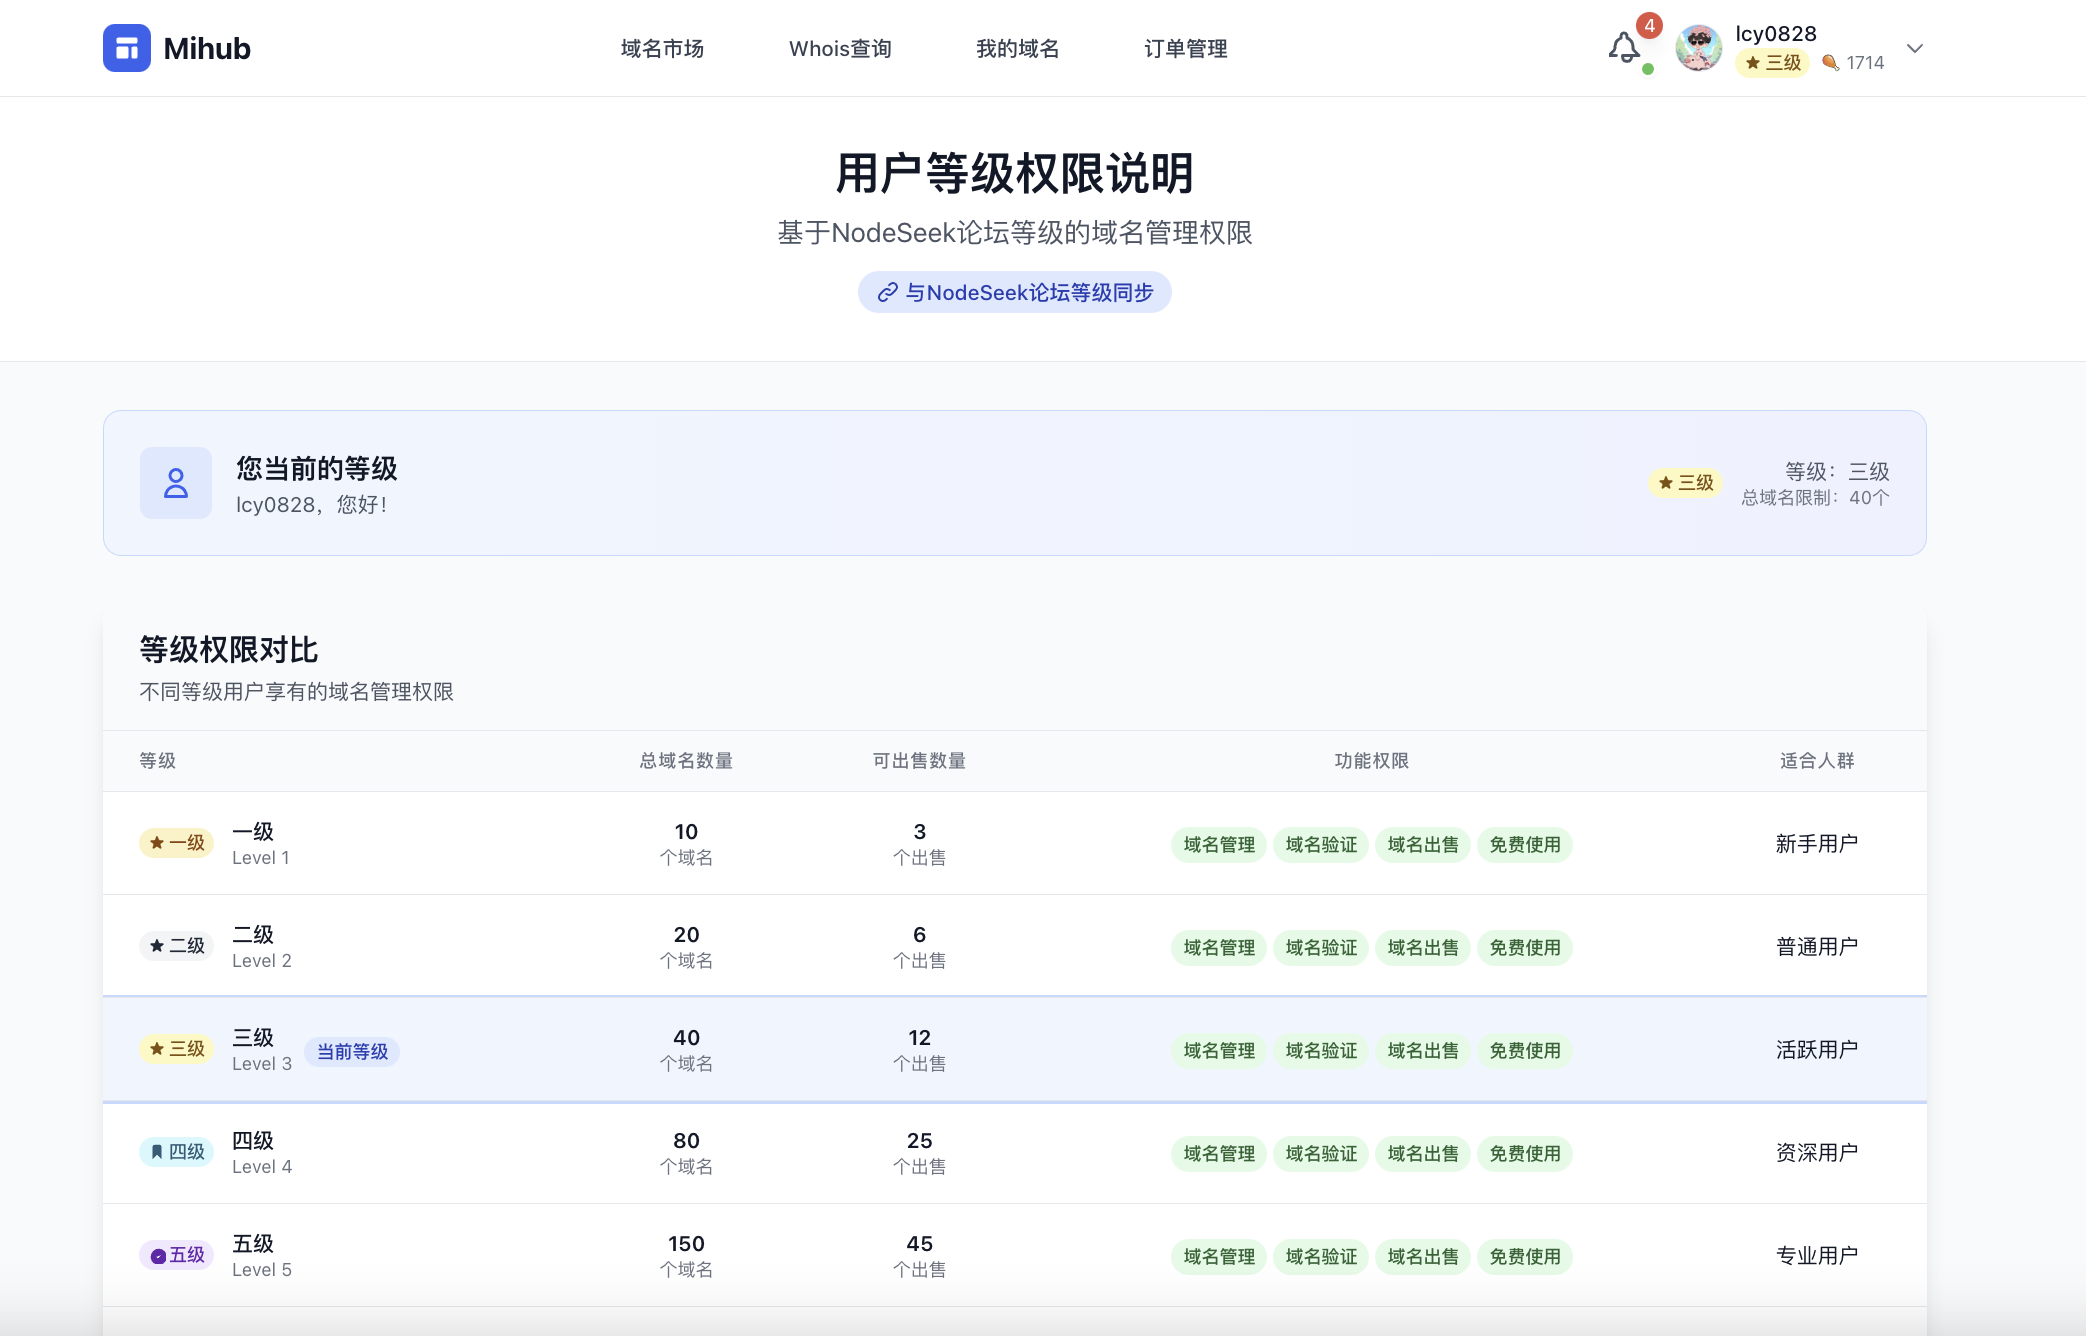
Task: Click the Mihub logo icon
Action: [126, 48]
